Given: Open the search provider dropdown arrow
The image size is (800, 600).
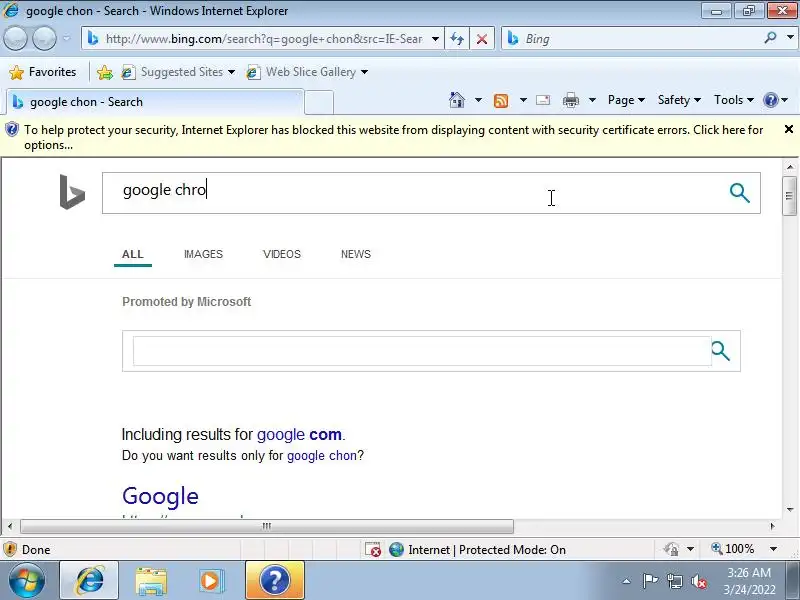Looking at the screenshot, I should click(790, 38).
